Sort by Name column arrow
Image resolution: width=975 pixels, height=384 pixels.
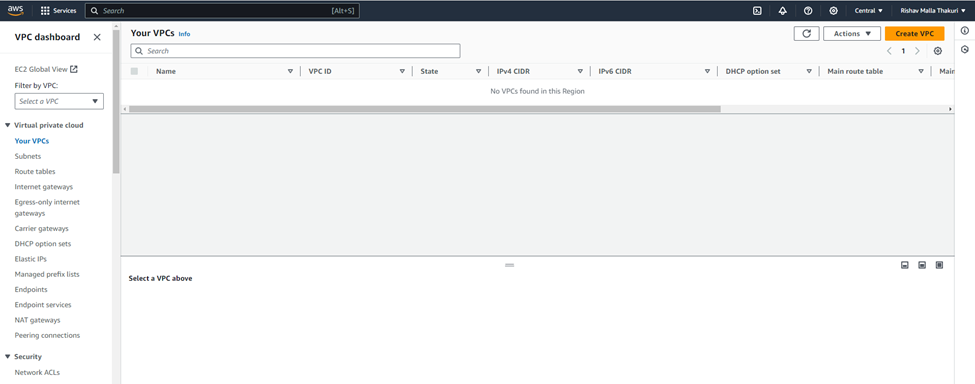(290, 71)
